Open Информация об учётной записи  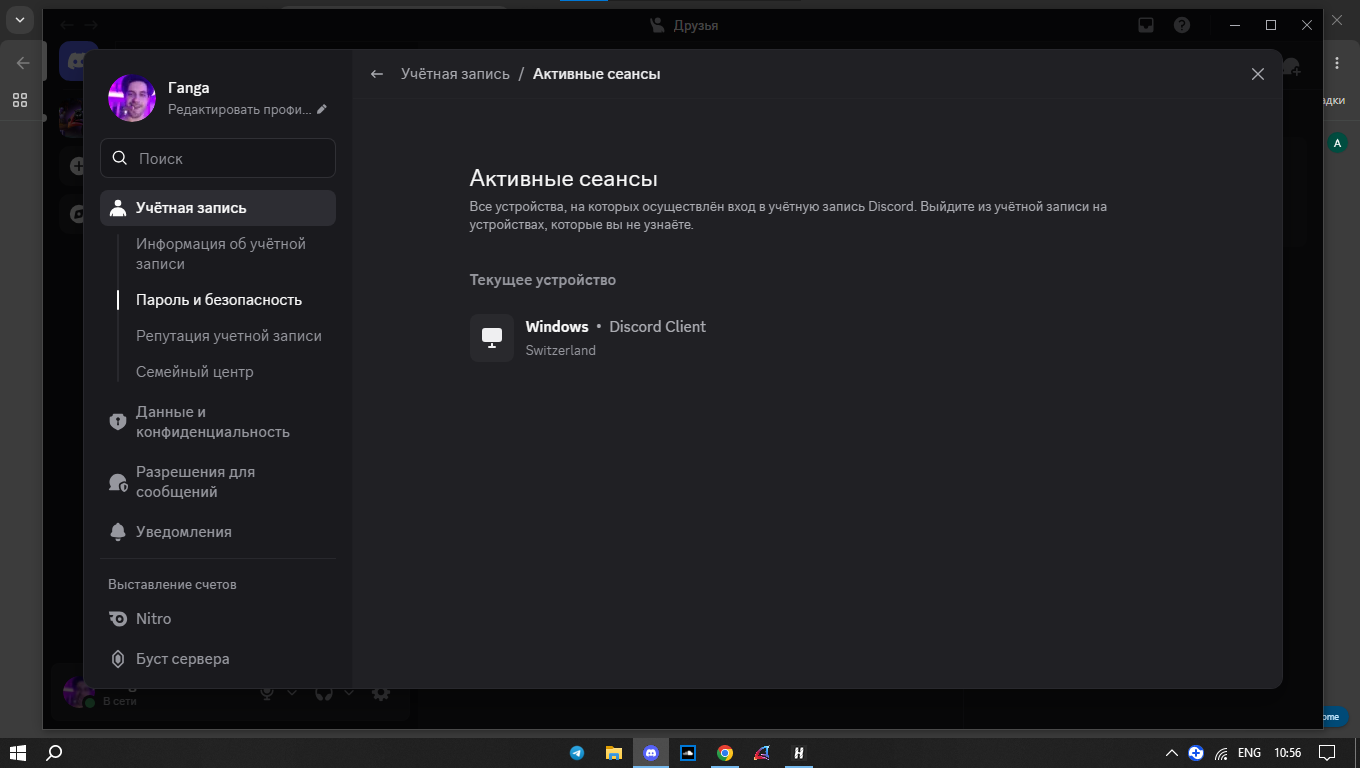point(221,254)
